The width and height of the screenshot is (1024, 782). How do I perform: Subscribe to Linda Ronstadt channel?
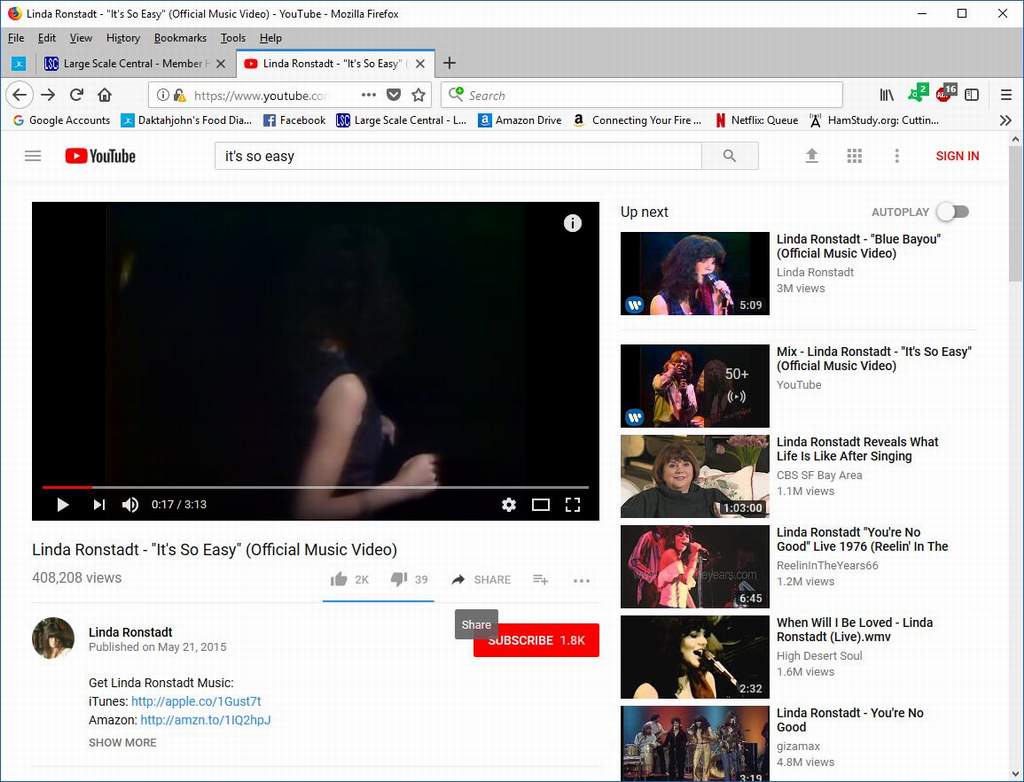(536, 640)
